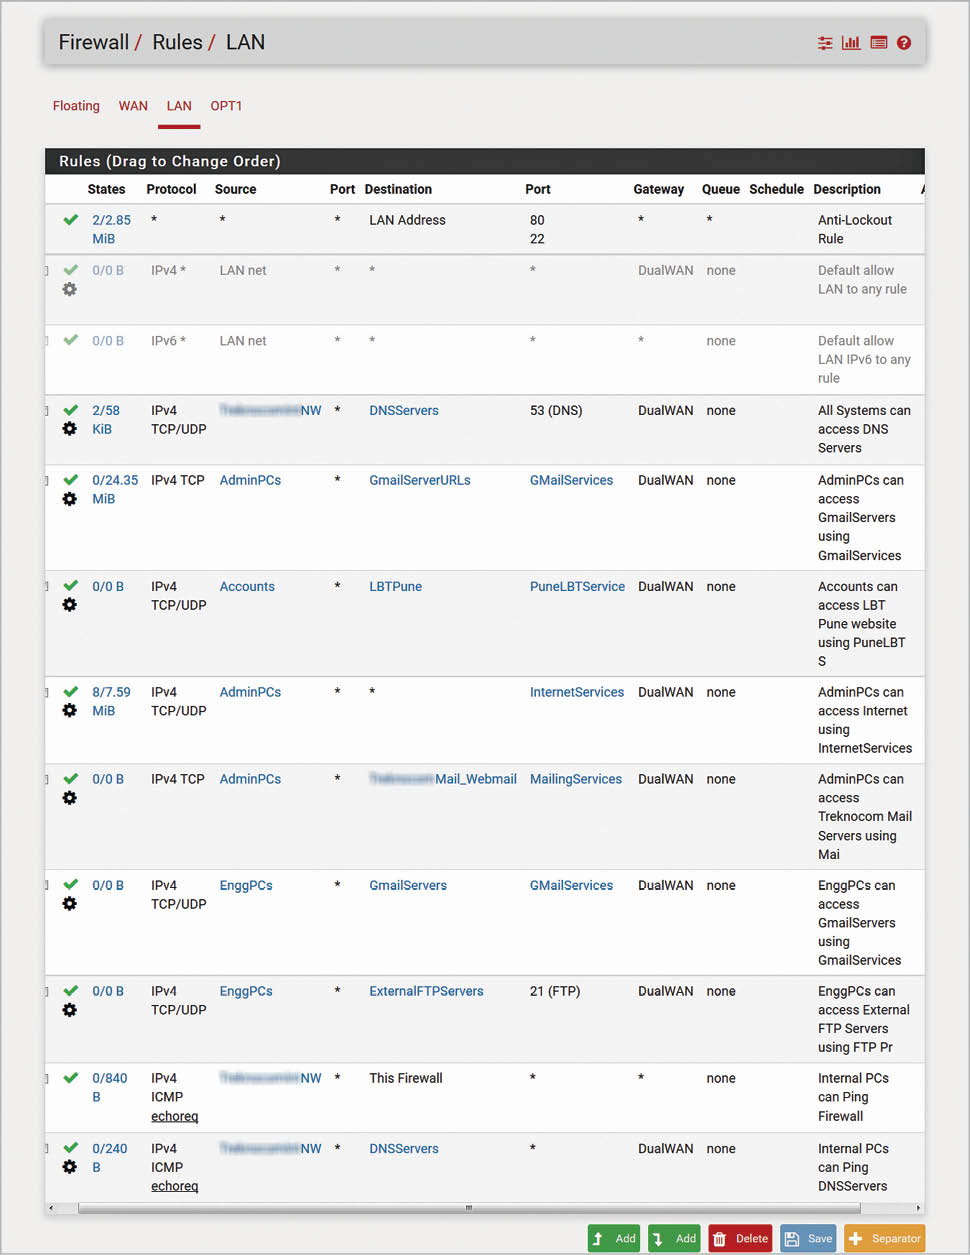970x1255 pixels.
Task: Switch to the WAN tab
Action: (x=133, y=106)
